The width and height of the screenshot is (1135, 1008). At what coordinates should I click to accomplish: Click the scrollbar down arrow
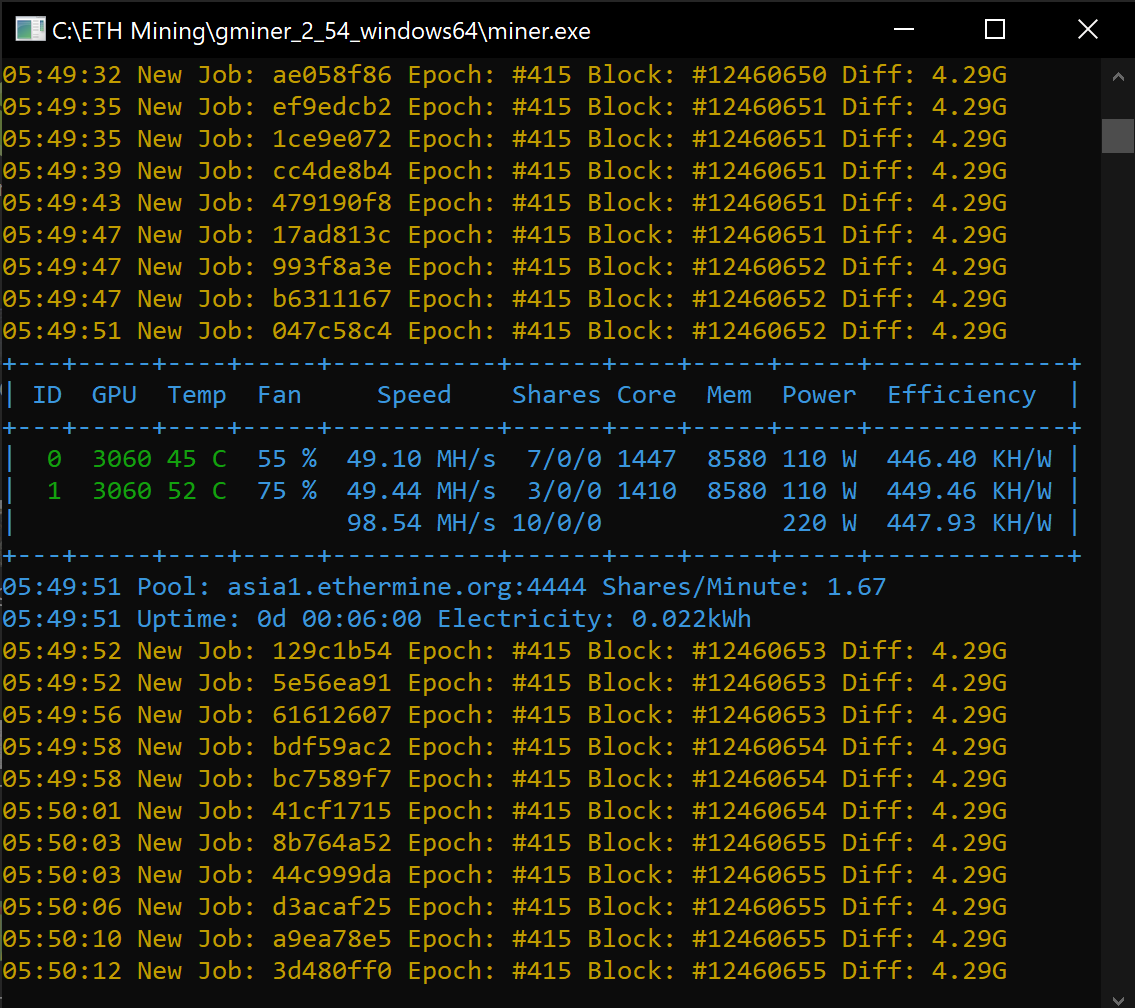(1118, 1001)
